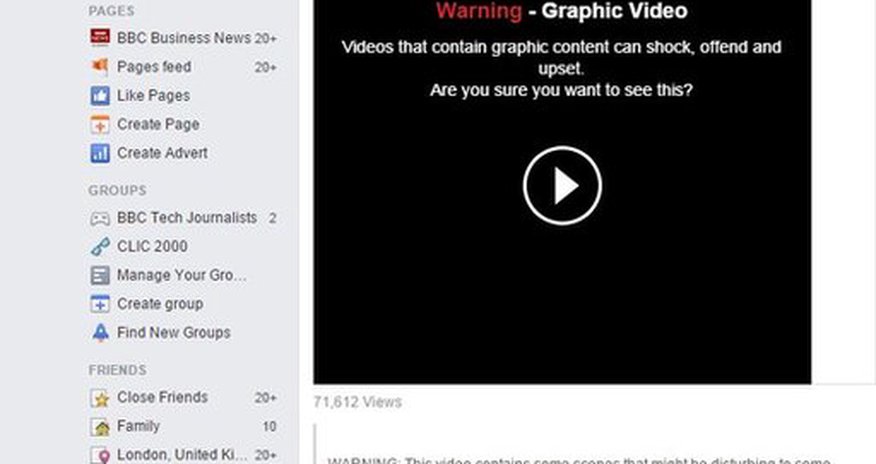Open Manage Your Groups link
The image size is (876, 464).
pyautogui.click(x=182, y=275)
